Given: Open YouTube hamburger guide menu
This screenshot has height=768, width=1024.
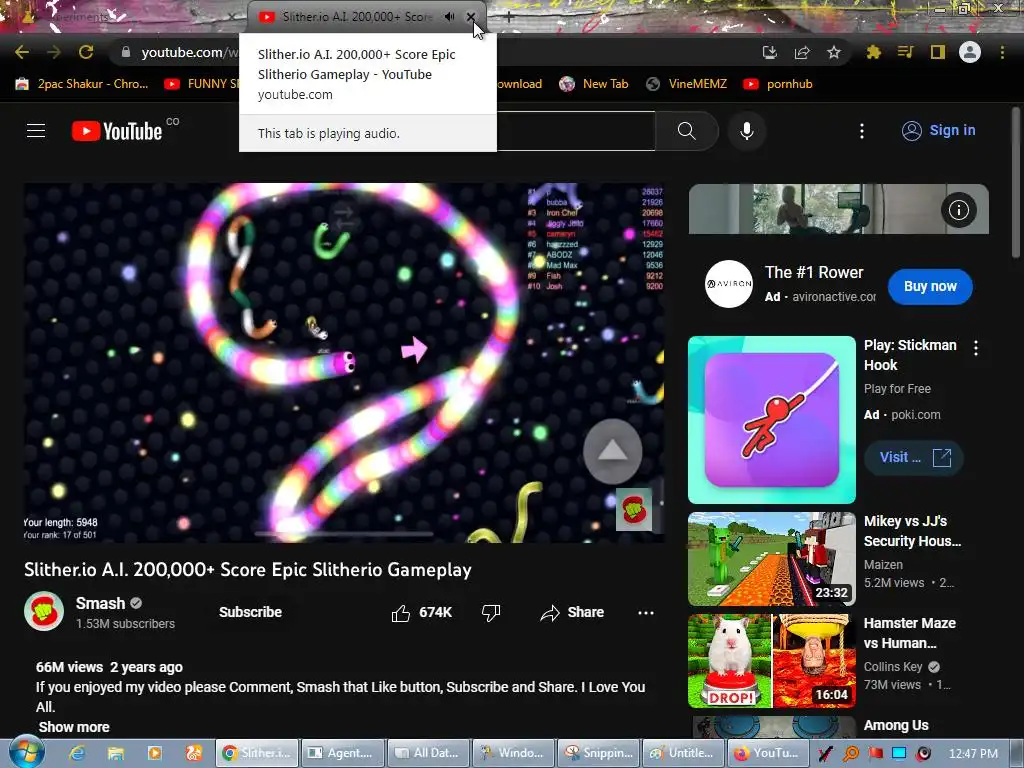Looking at the screenshot, I should 36,131.
